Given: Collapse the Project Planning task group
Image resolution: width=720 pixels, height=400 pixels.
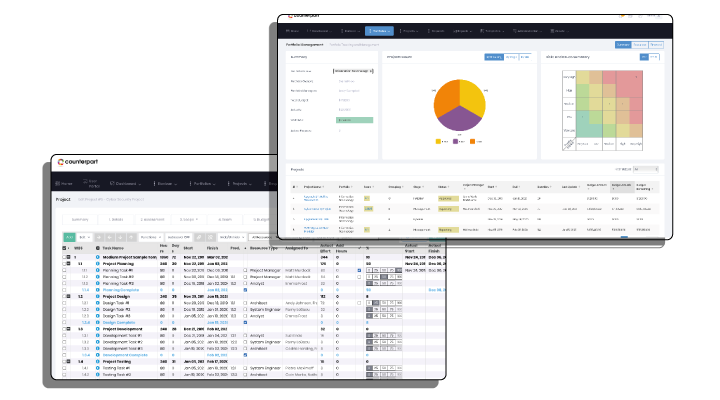Looking at the screenshot, I should [68, 263].
